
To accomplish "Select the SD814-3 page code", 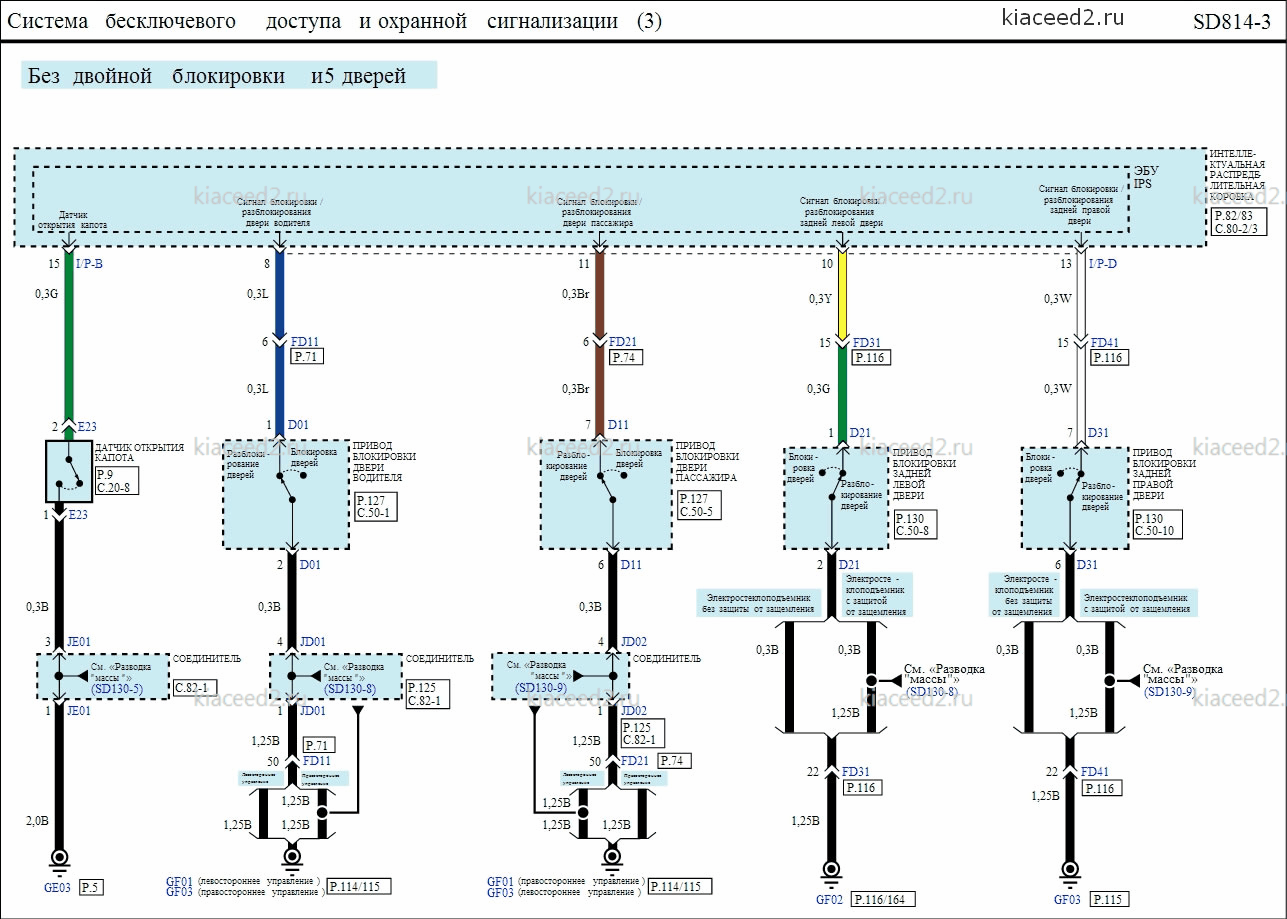I will pos(1231,22).
